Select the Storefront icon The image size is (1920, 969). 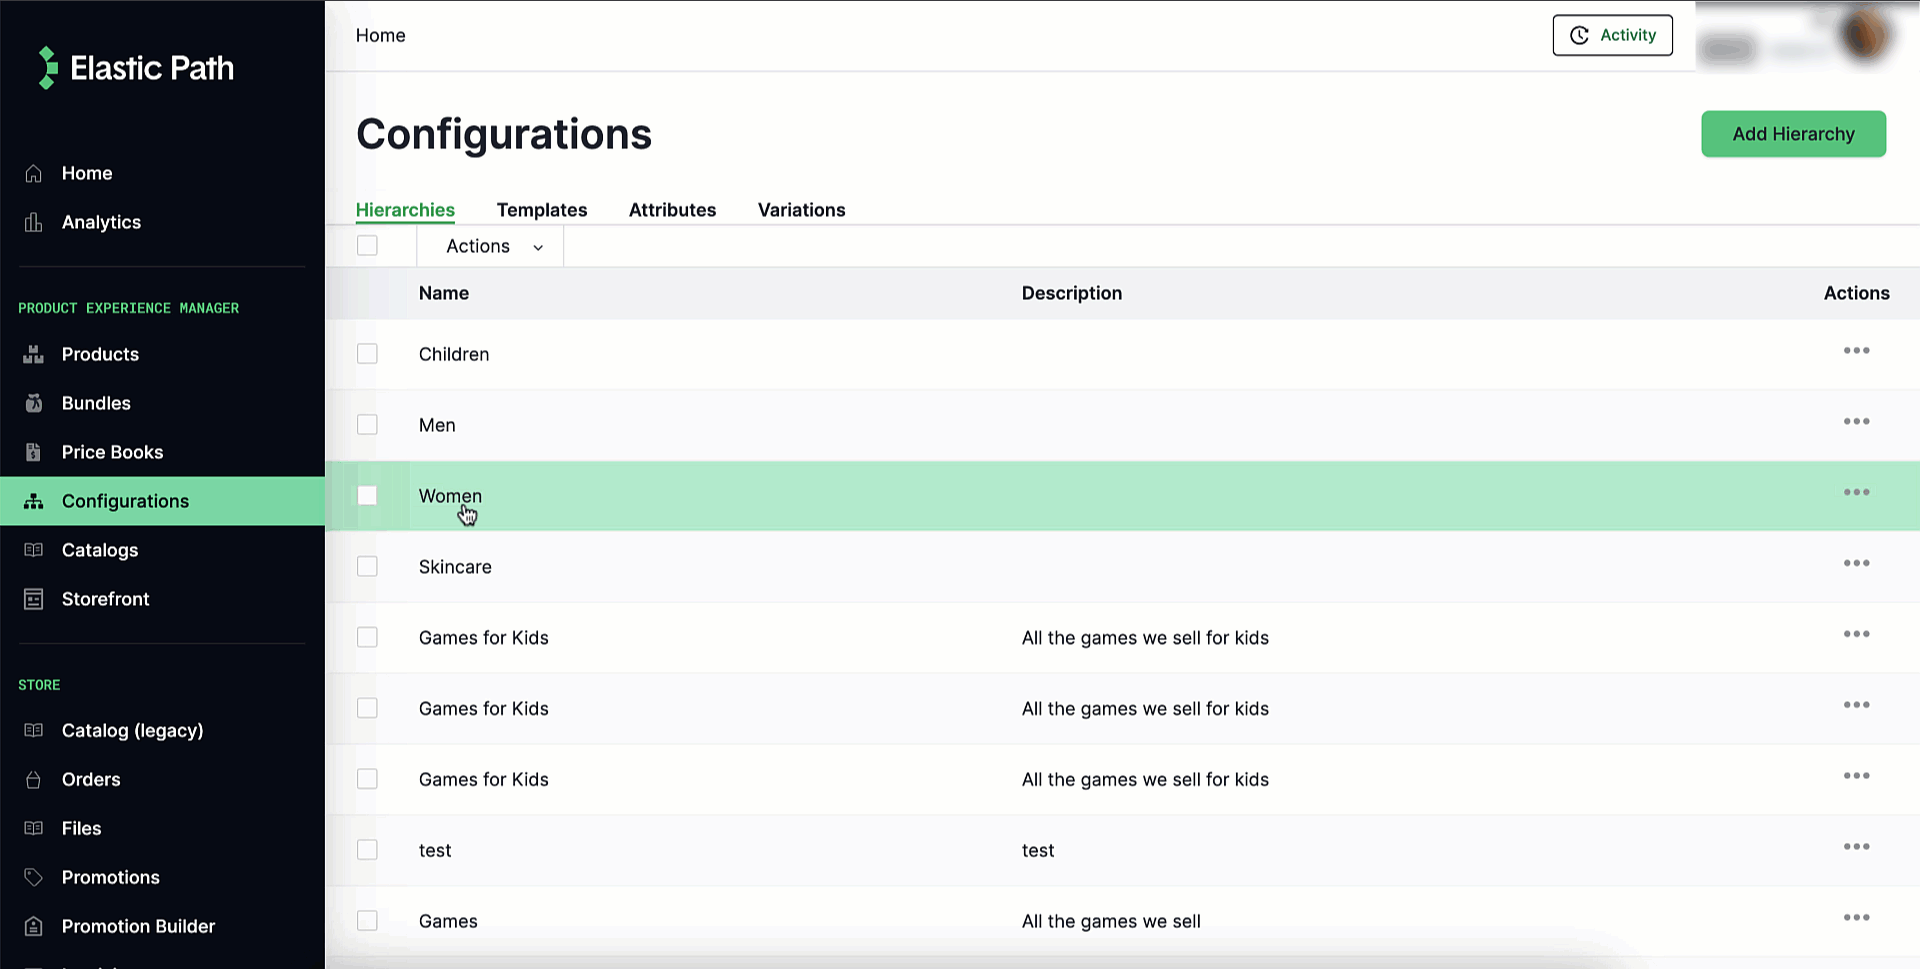pyautogui.click(x=33, y=599)
